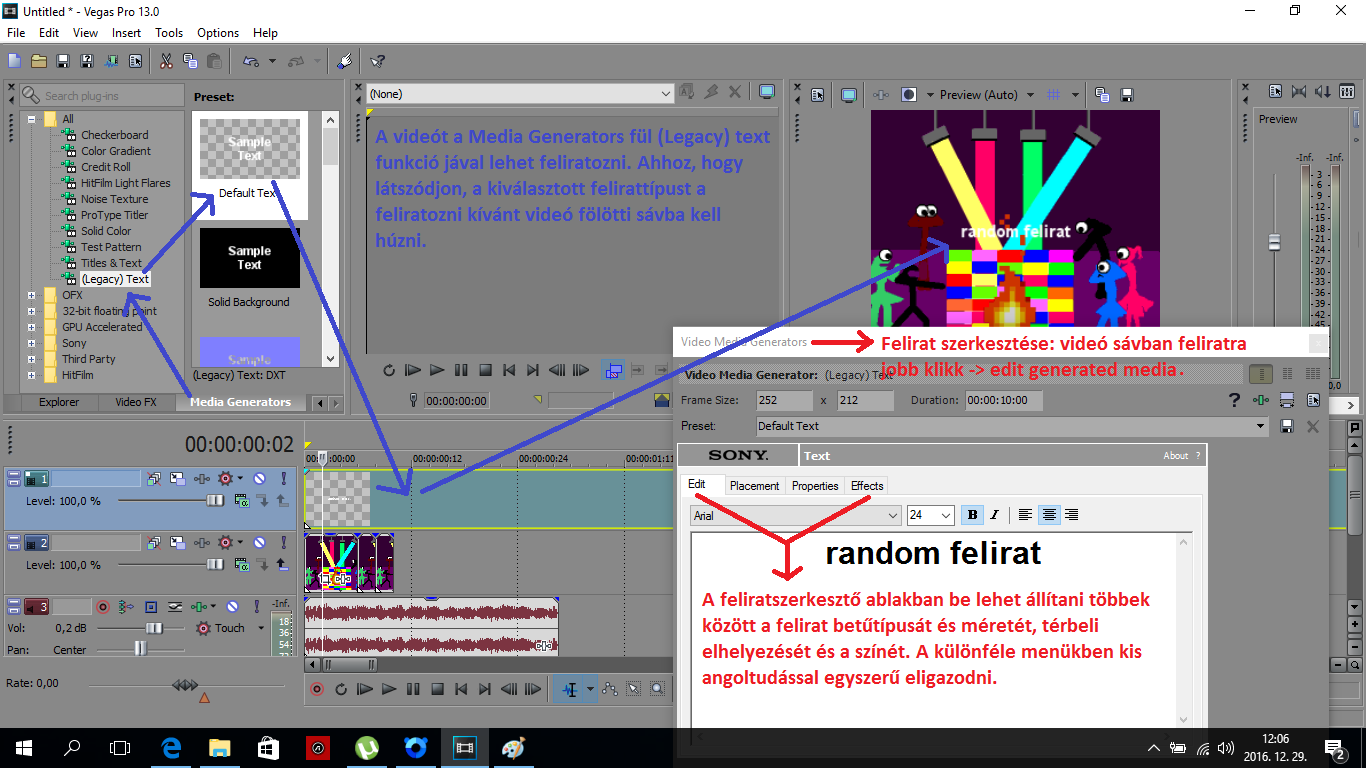Screen dimensions: 1366x768
Task: Click track 1 Level slider handle
Action: [x=215, y=500]
